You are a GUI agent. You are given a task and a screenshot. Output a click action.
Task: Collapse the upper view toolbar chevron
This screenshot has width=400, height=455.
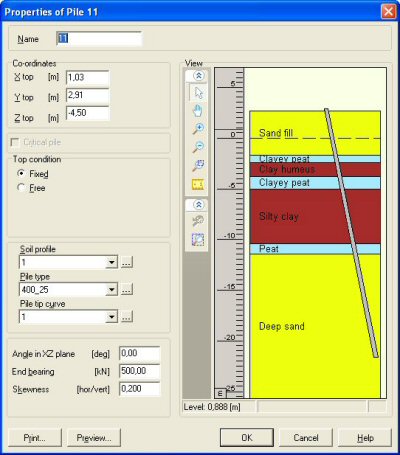pos(199,75)
